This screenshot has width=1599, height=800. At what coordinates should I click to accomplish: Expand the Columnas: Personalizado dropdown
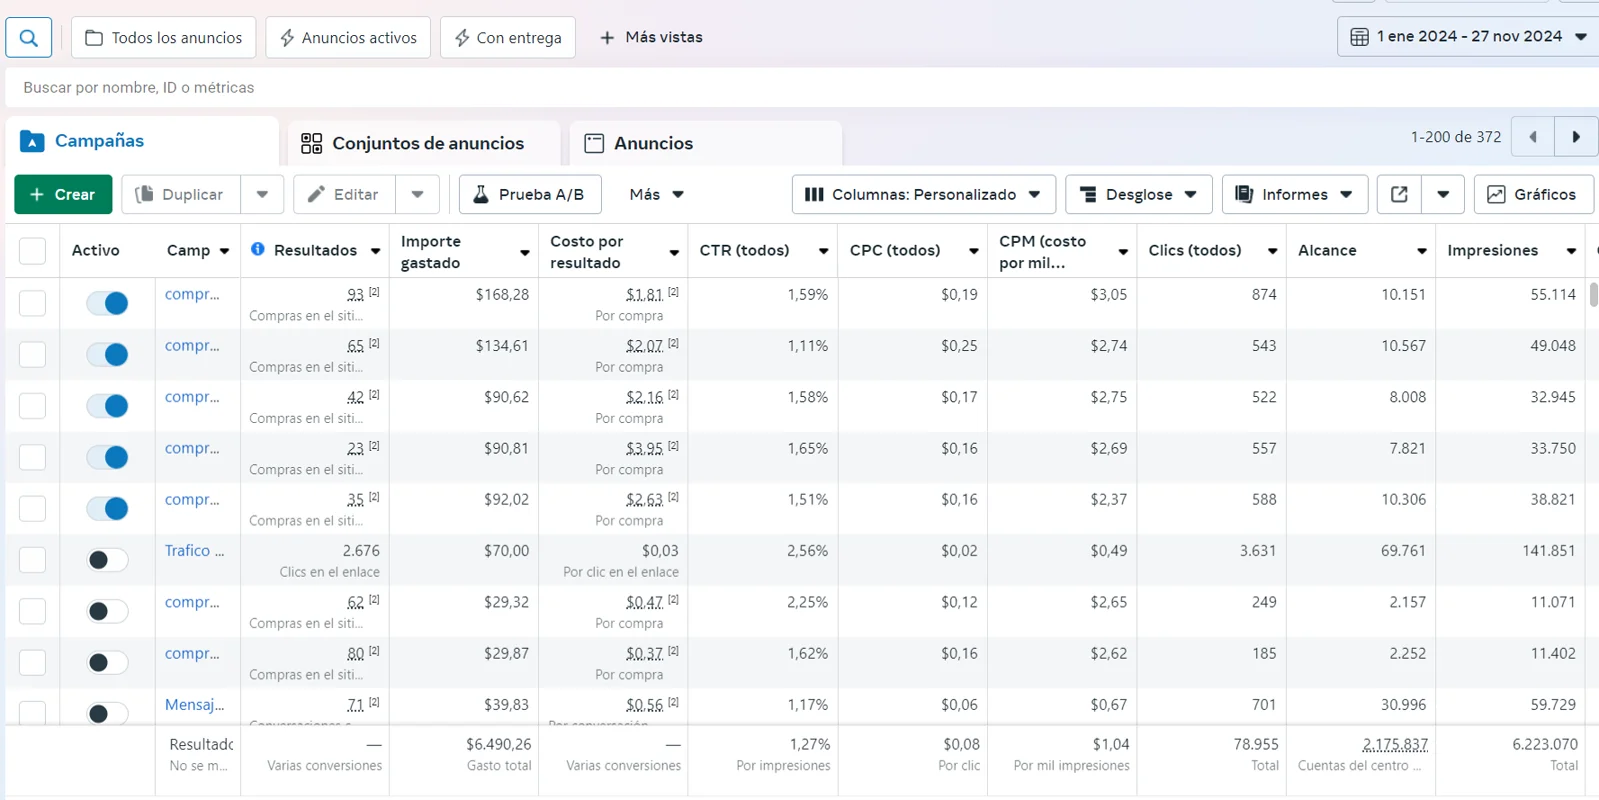(x=923, y=194)
